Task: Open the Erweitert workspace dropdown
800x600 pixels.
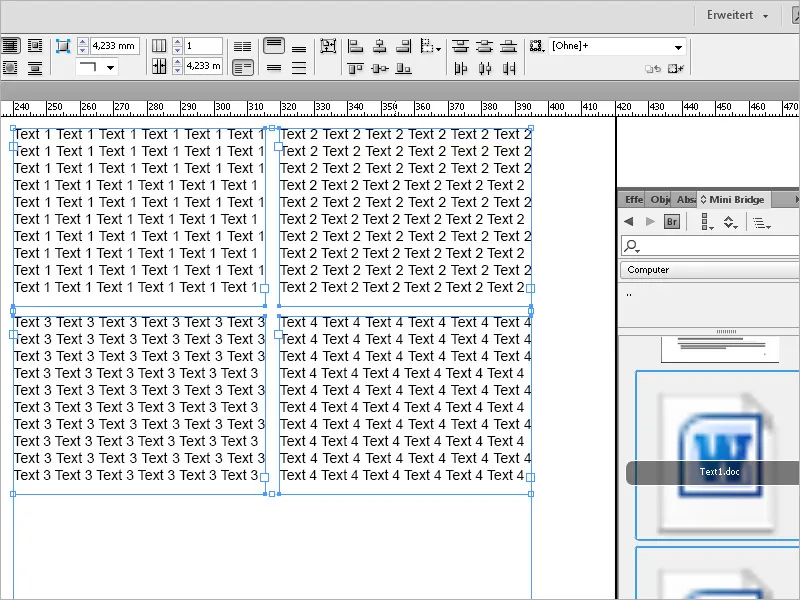Action: coord(737,15)
